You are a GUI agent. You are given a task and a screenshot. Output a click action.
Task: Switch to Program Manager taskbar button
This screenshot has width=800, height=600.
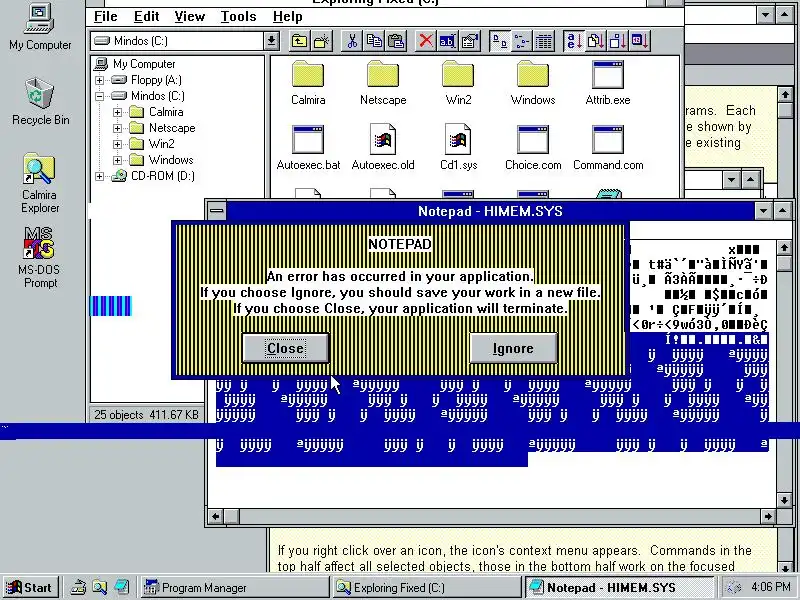point(234,587)
